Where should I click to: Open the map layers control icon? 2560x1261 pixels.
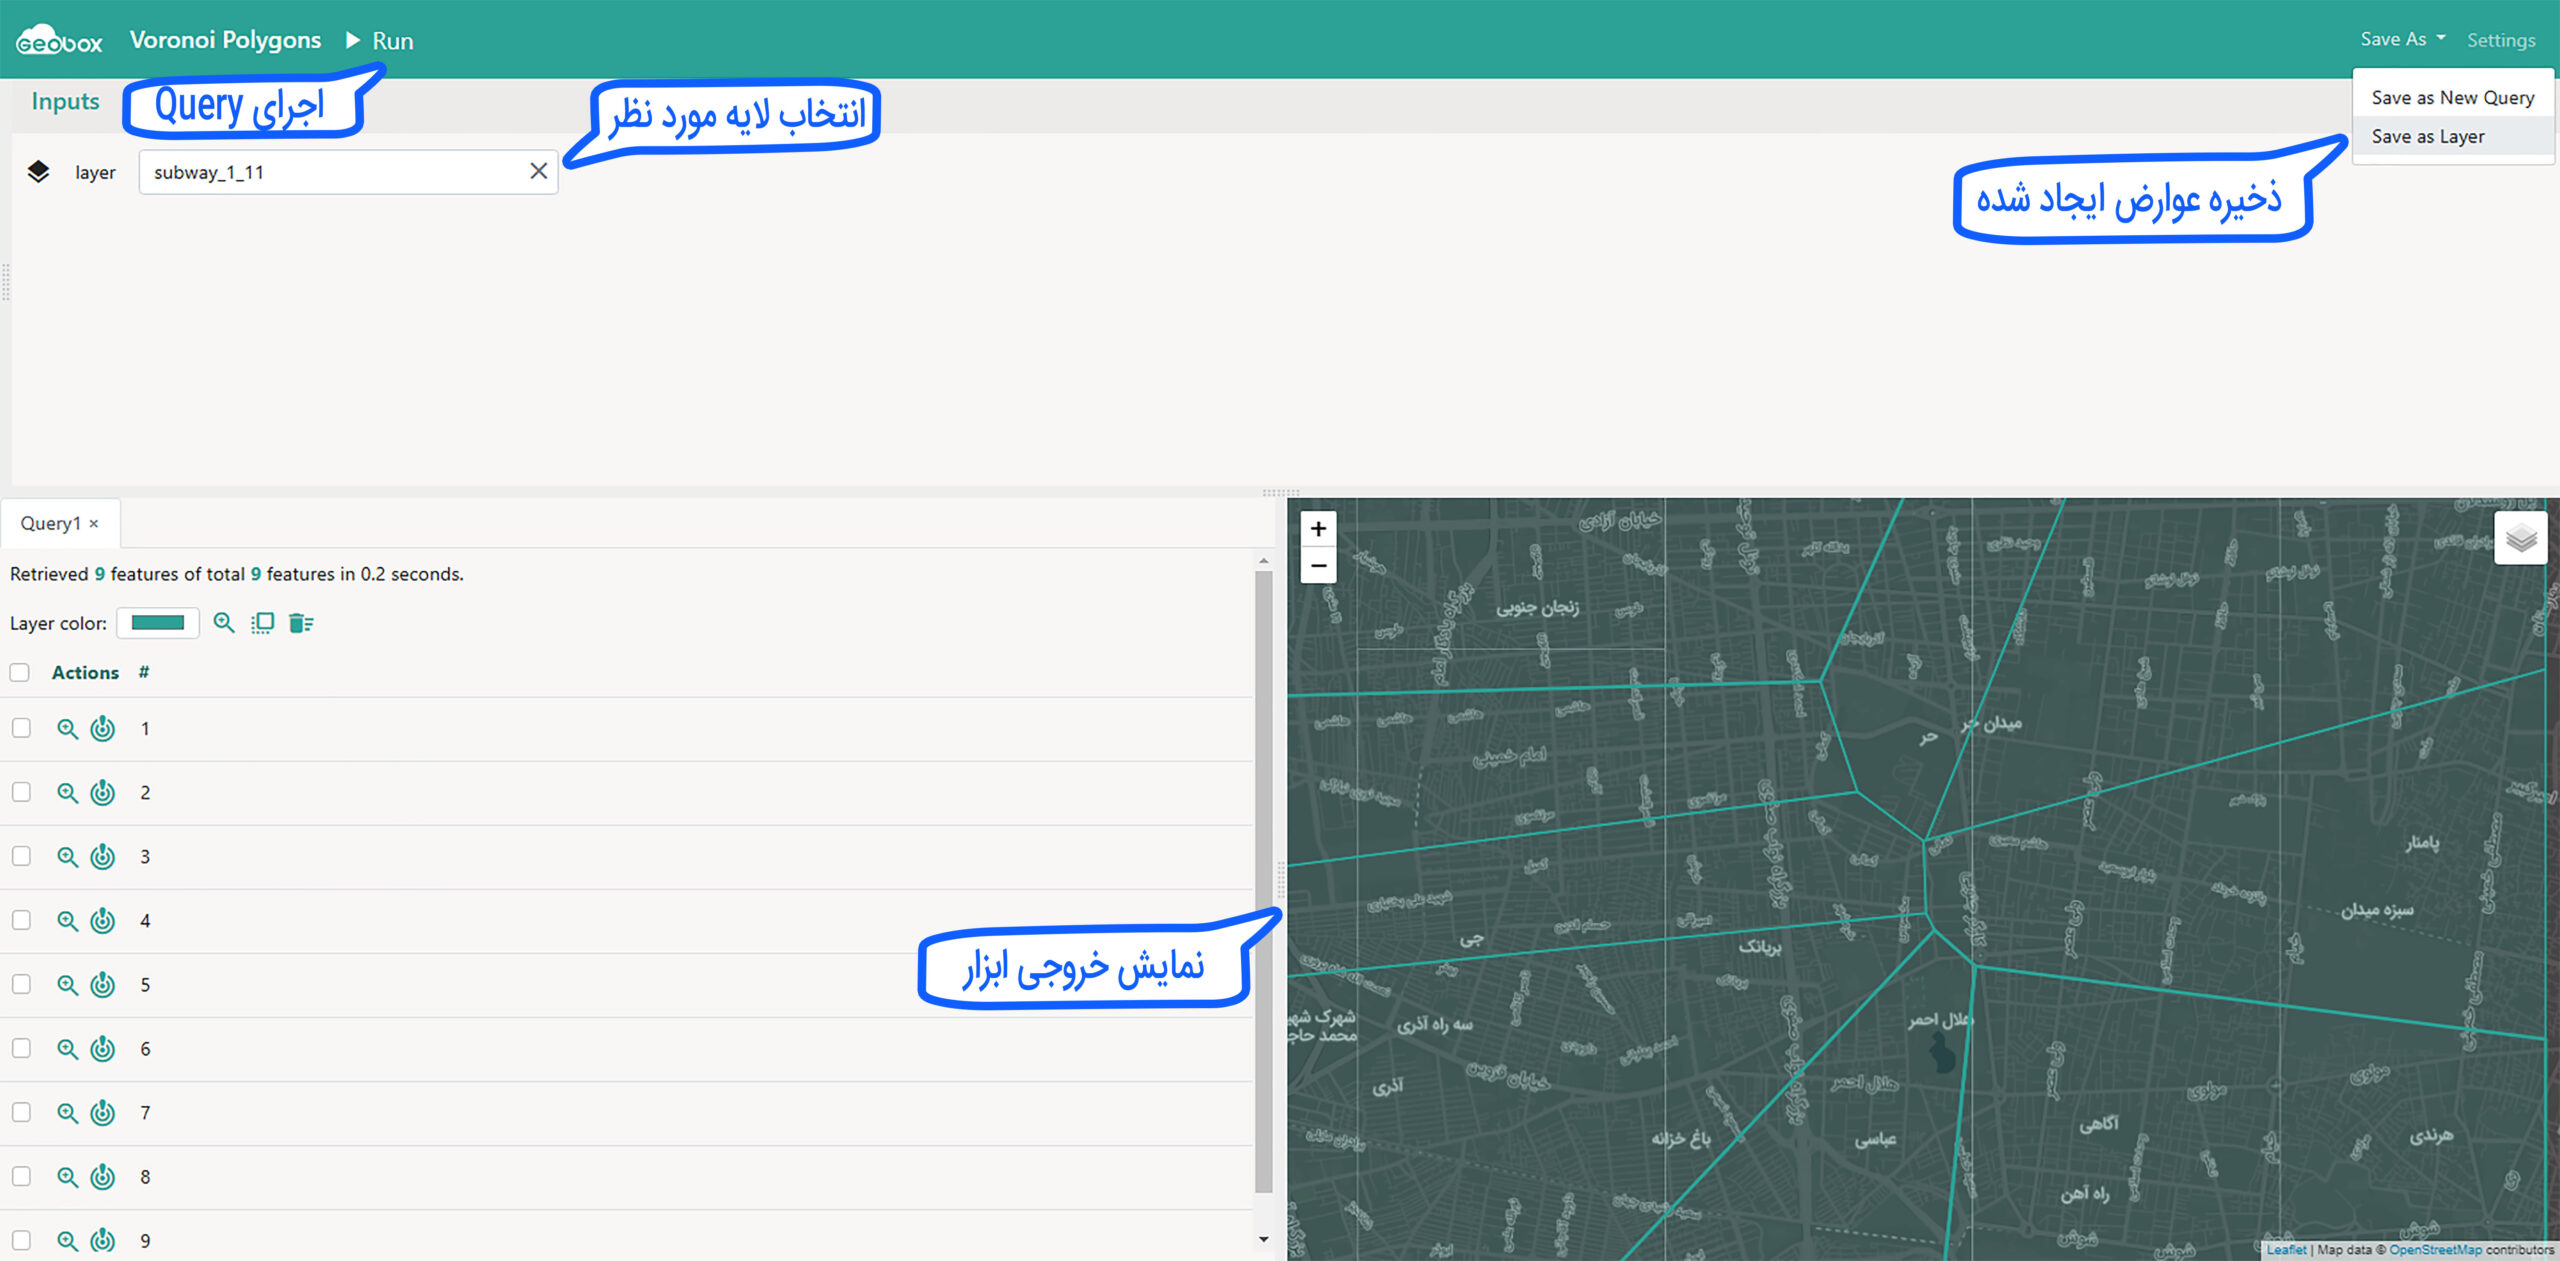[2520, 539]
